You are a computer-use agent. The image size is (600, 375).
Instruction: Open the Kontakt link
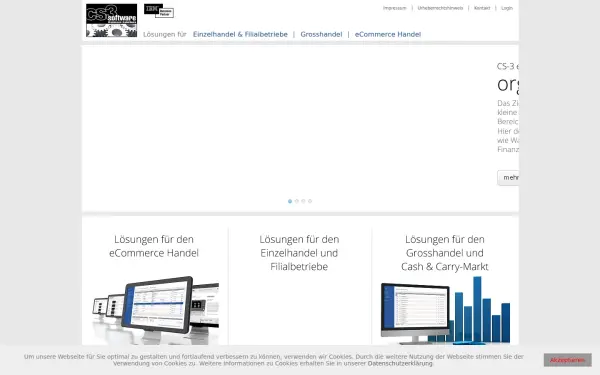(482, 8)
